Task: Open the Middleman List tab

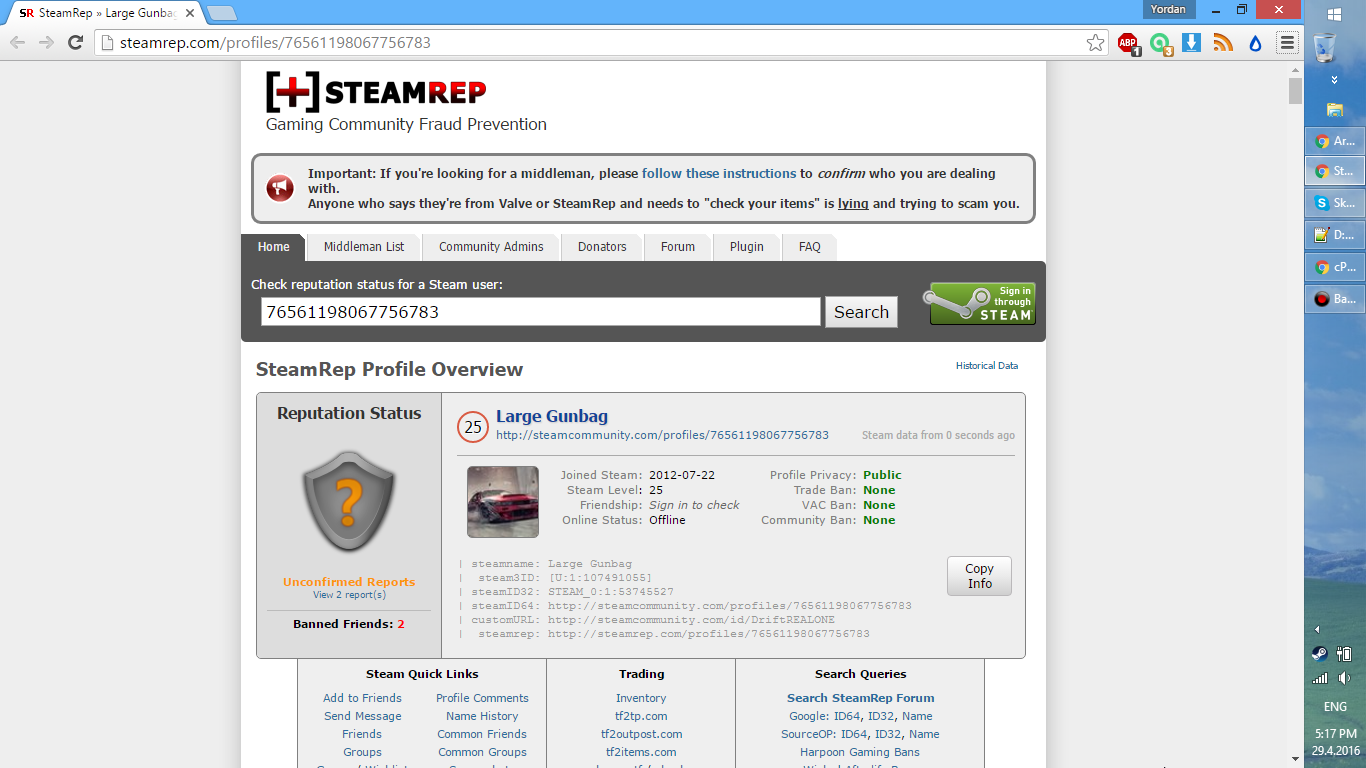Action: pyautogui.click(x=364, y=247)
